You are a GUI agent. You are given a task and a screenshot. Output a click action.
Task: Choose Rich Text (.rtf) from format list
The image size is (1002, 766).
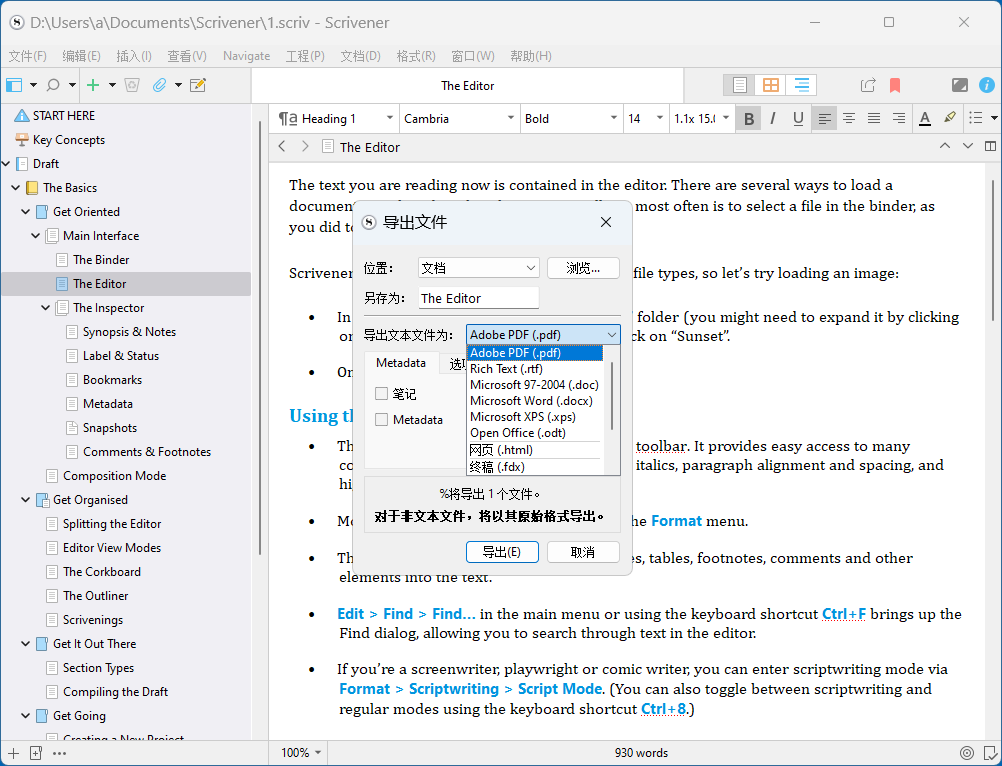535,369
